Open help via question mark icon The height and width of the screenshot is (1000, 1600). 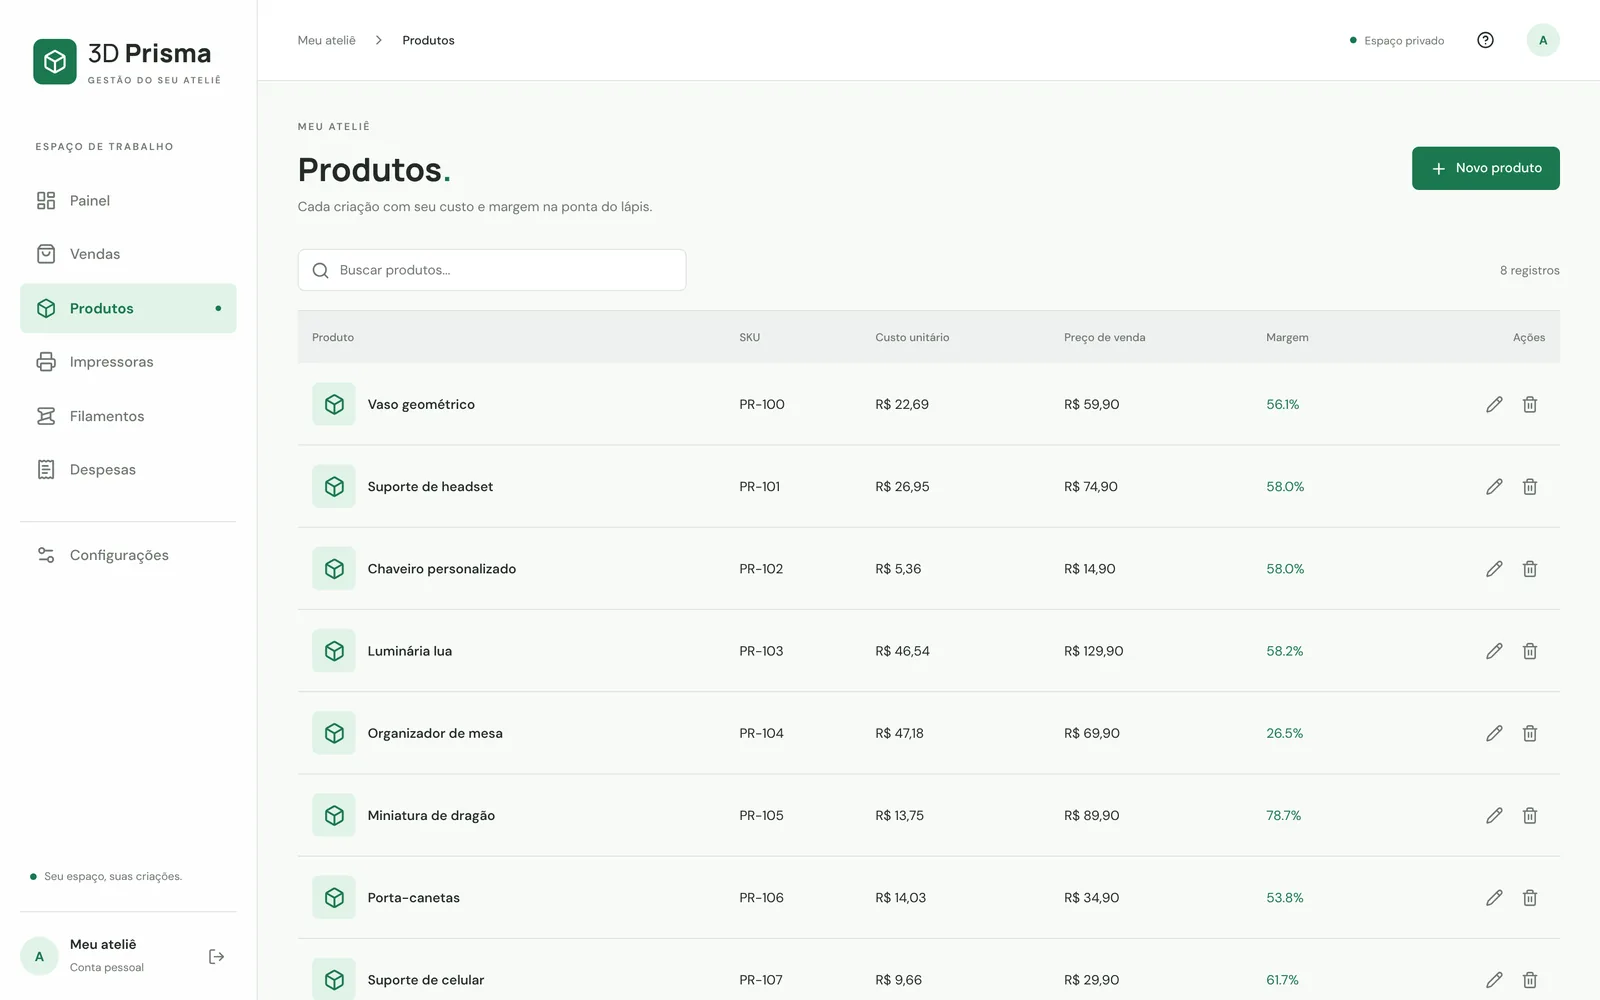coord(1485,40)
